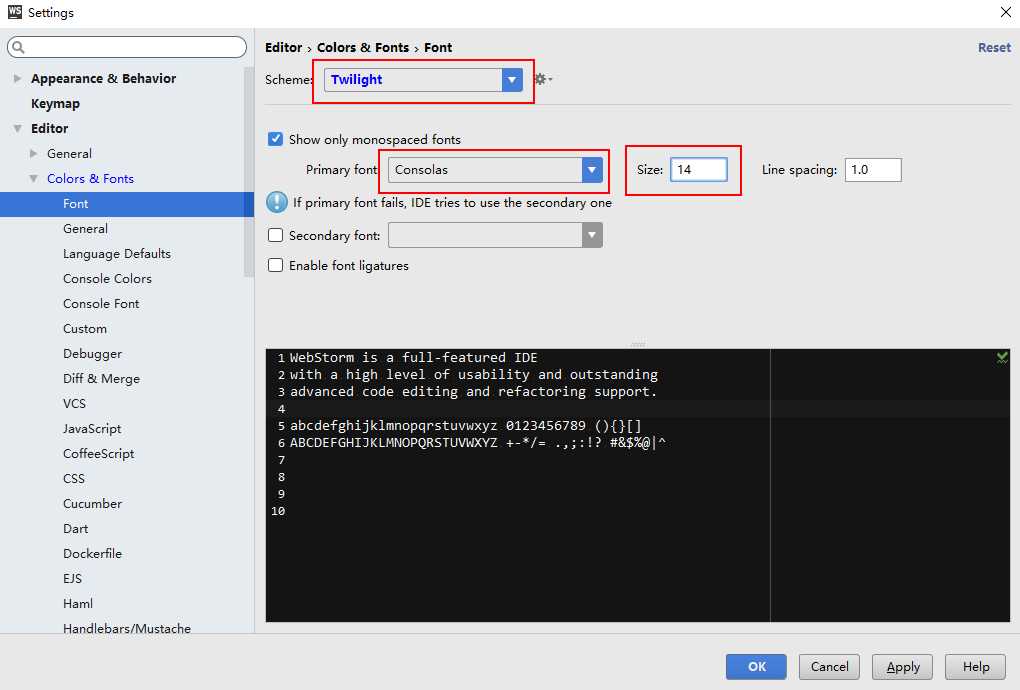Click the Help button
1020x690 pixels.
[976, 667]
